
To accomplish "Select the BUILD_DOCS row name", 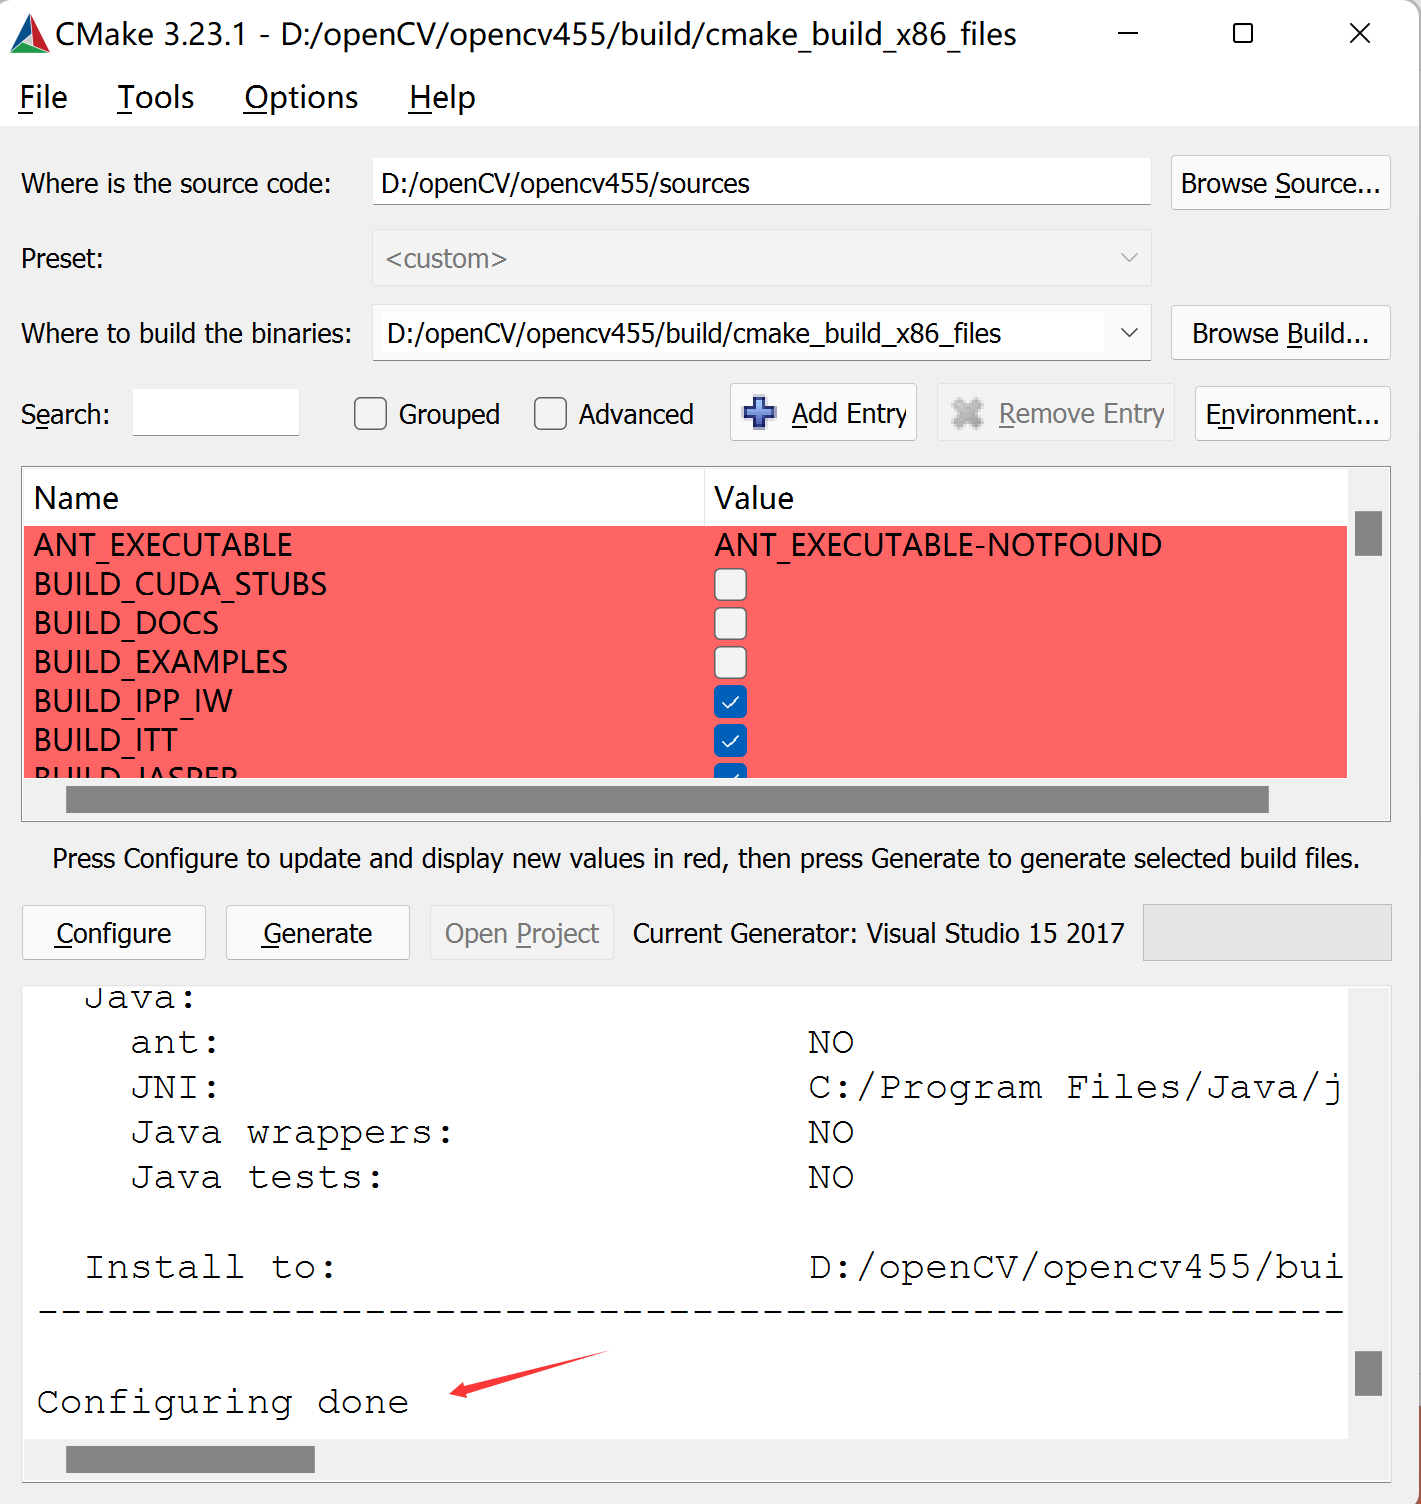I will tap(126, 623).
